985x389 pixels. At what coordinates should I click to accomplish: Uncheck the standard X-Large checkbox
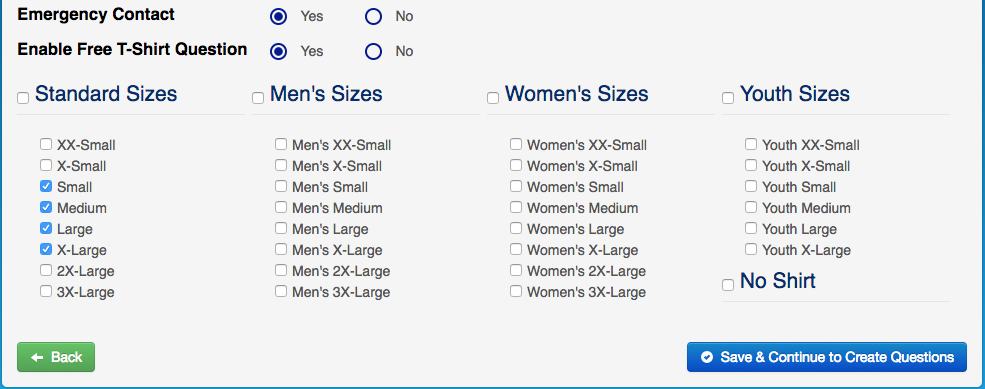click(46, 249)
